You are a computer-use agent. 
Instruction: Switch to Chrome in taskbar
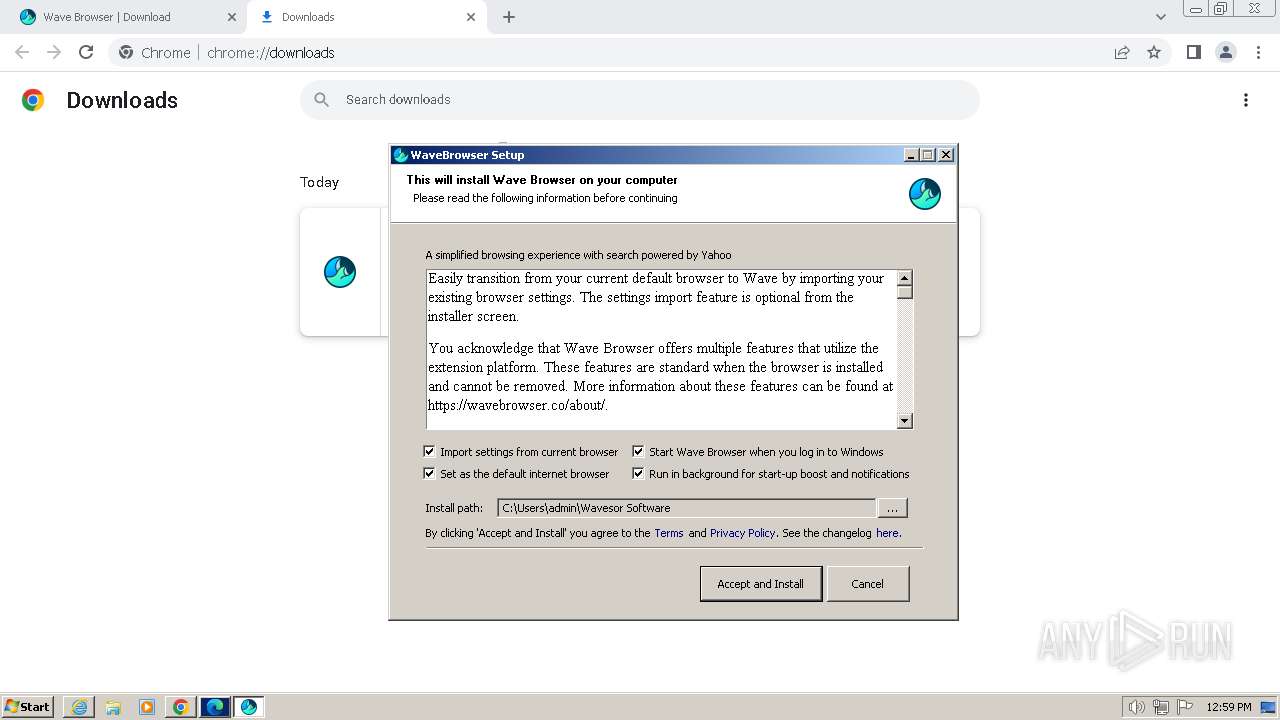click(x=181, y=707)
